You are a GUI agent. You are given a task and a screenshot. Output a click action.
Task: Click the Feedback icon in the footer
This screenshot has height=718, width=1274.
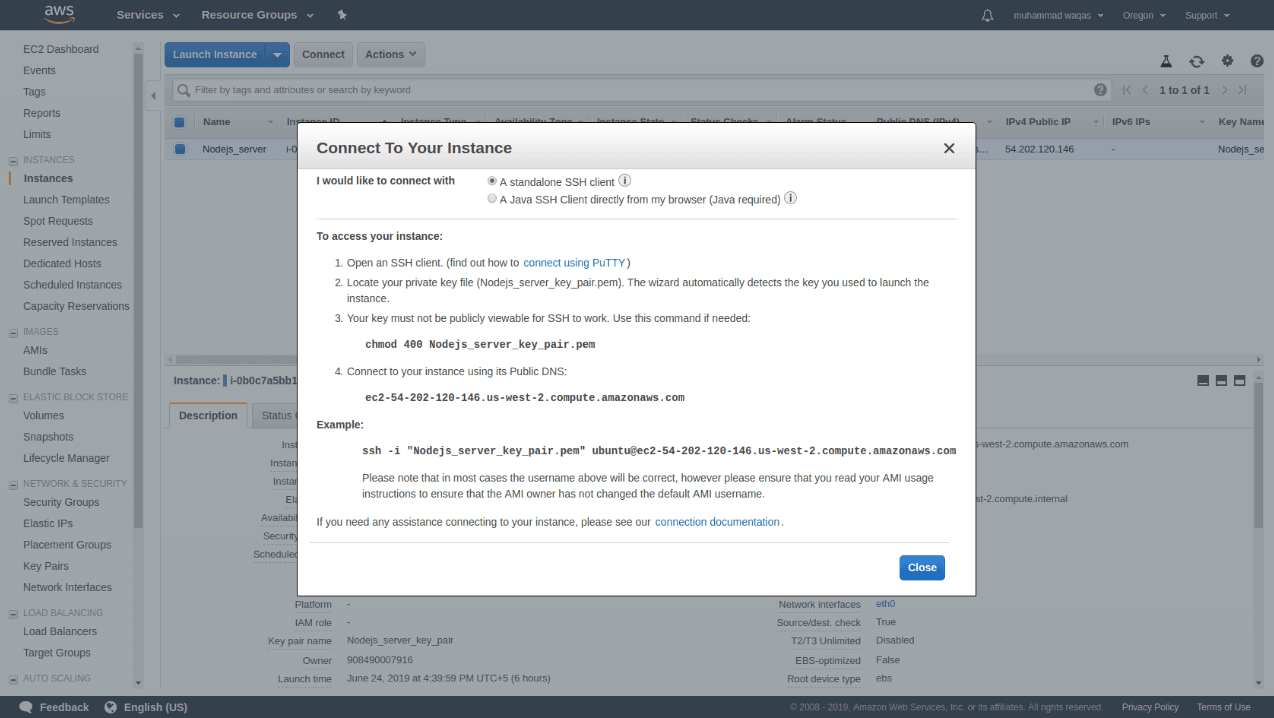point(24,706)
